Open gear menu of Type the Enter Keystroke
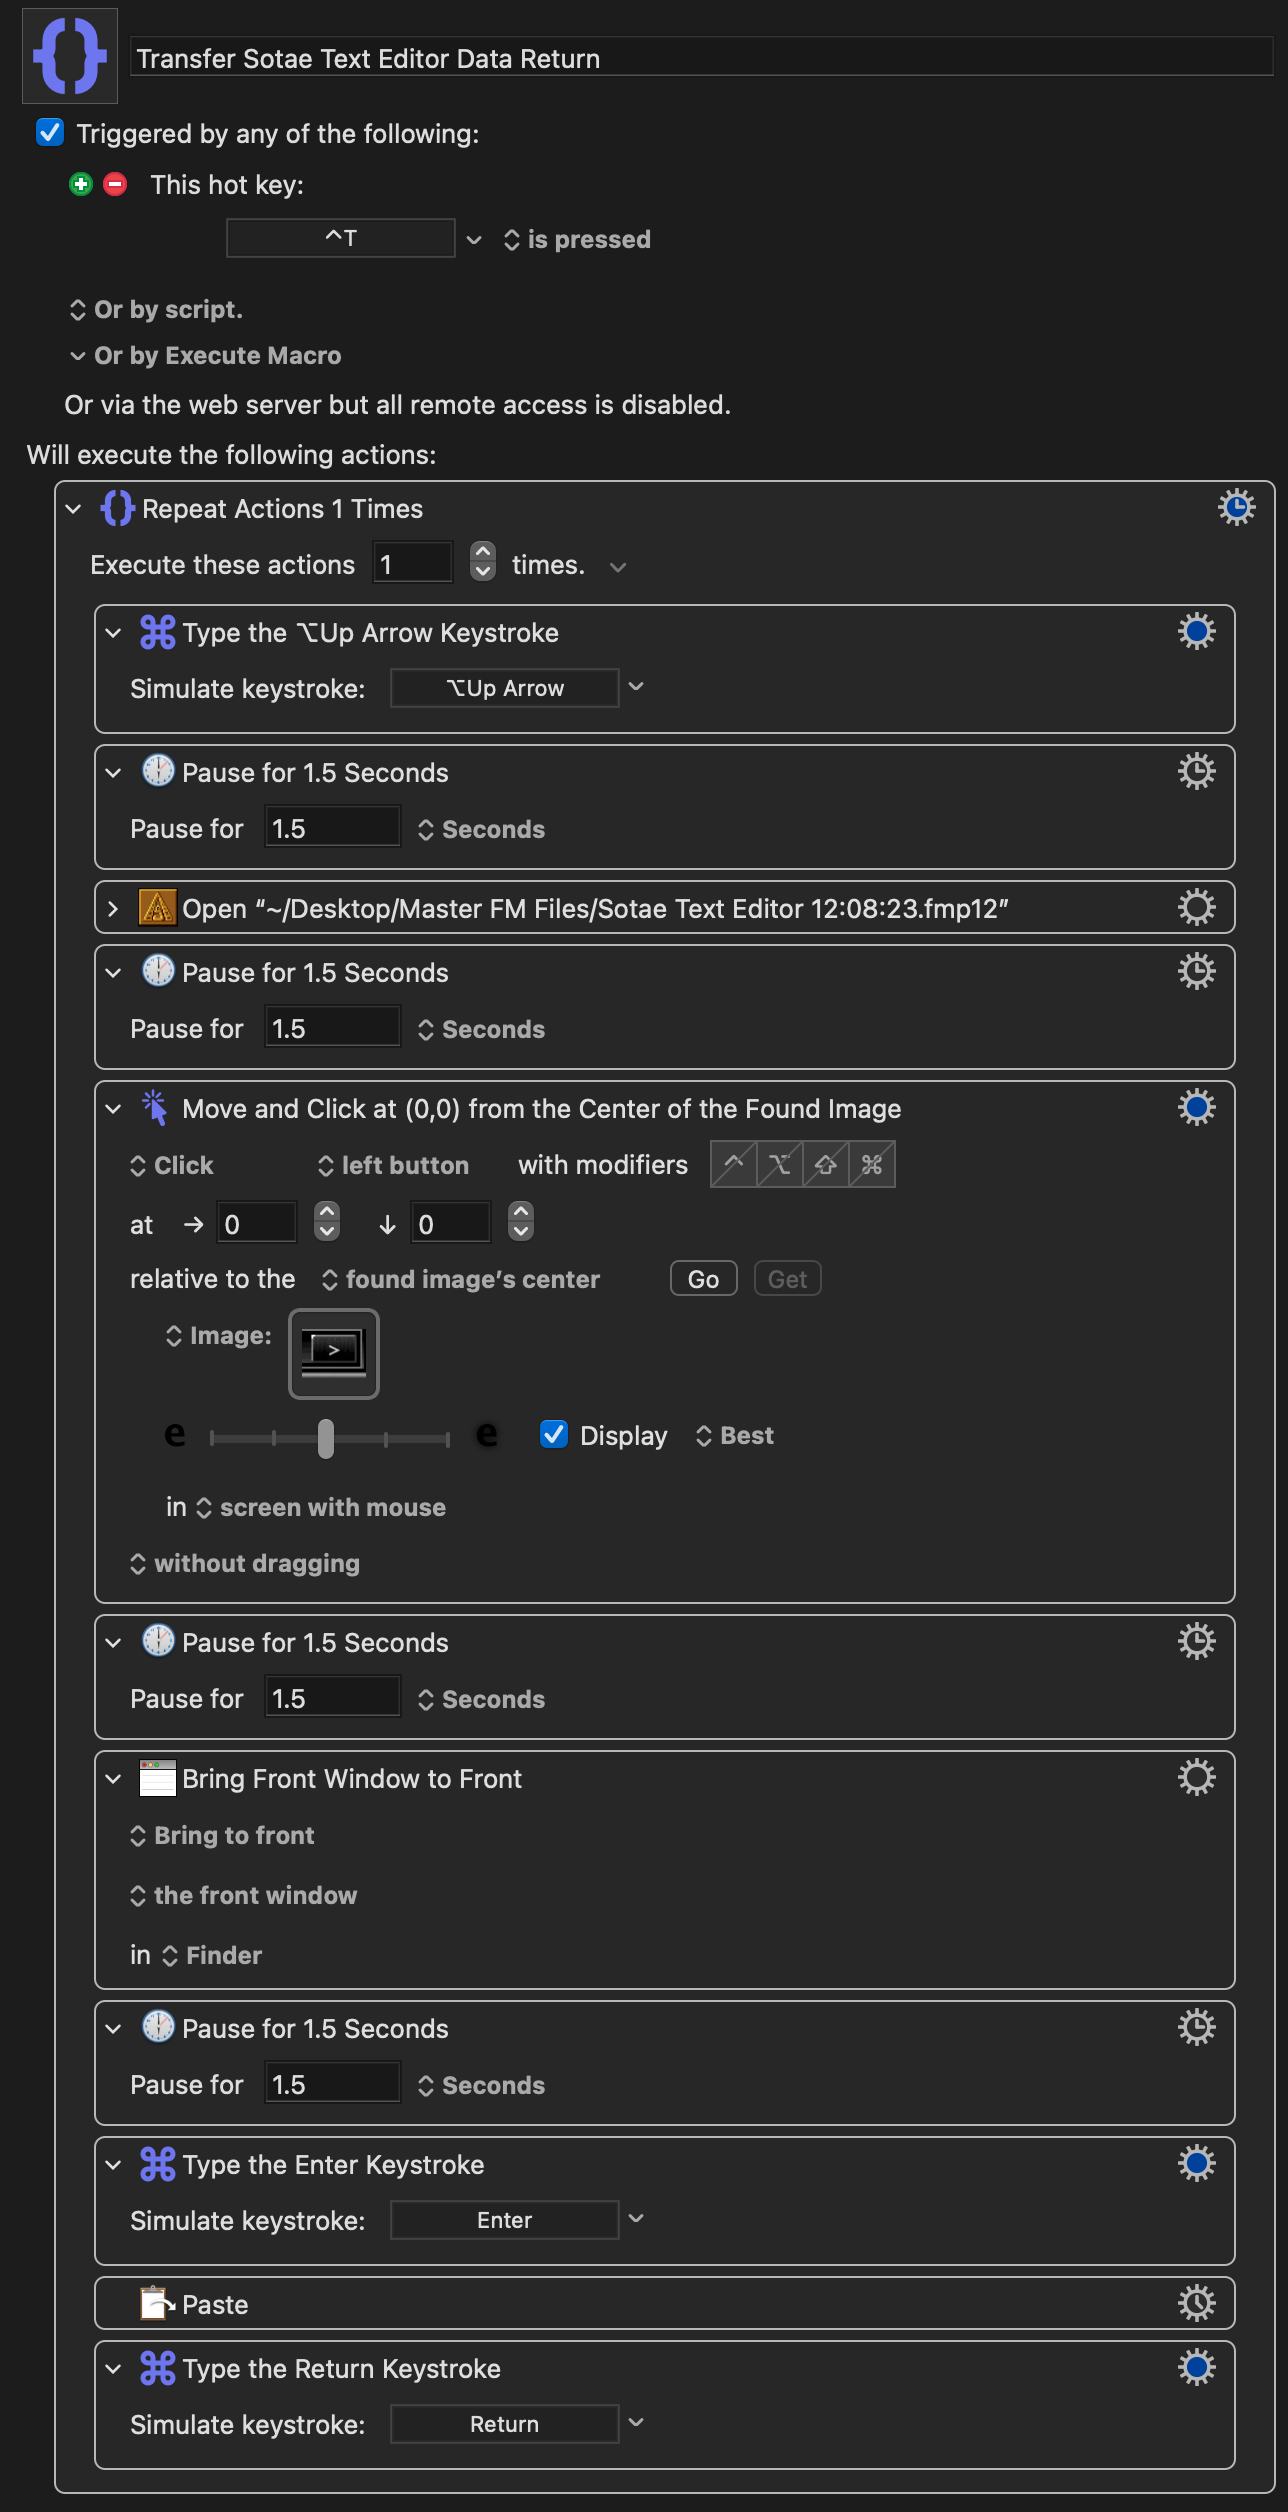The height and width of the screenshot is (2512, 1288). [1196, 2163]
